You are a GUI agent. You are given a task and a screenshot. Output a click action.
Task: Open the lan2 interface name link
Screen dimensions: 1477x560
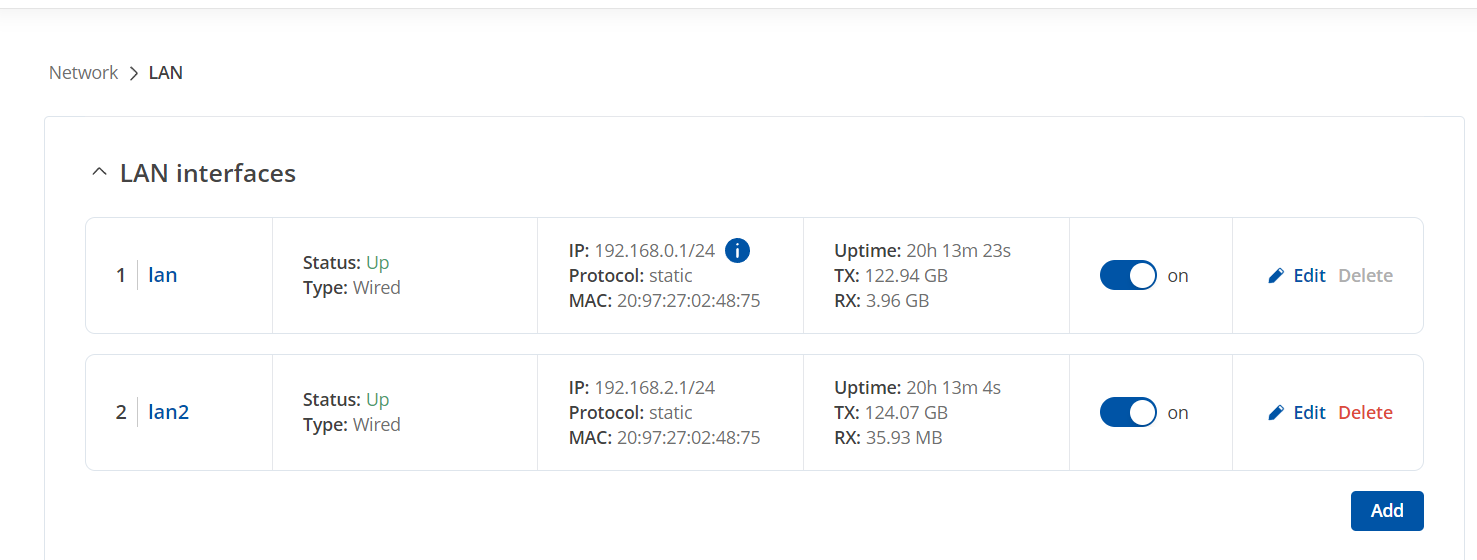169,412
